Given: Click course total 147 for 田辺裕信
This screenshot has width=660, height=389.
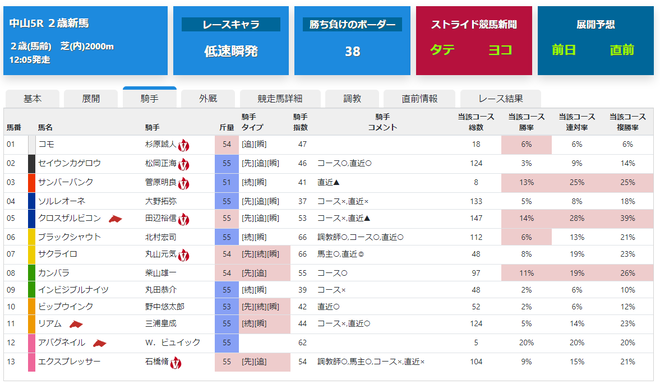Looking at the screenshot, I should tap(476, 218).
